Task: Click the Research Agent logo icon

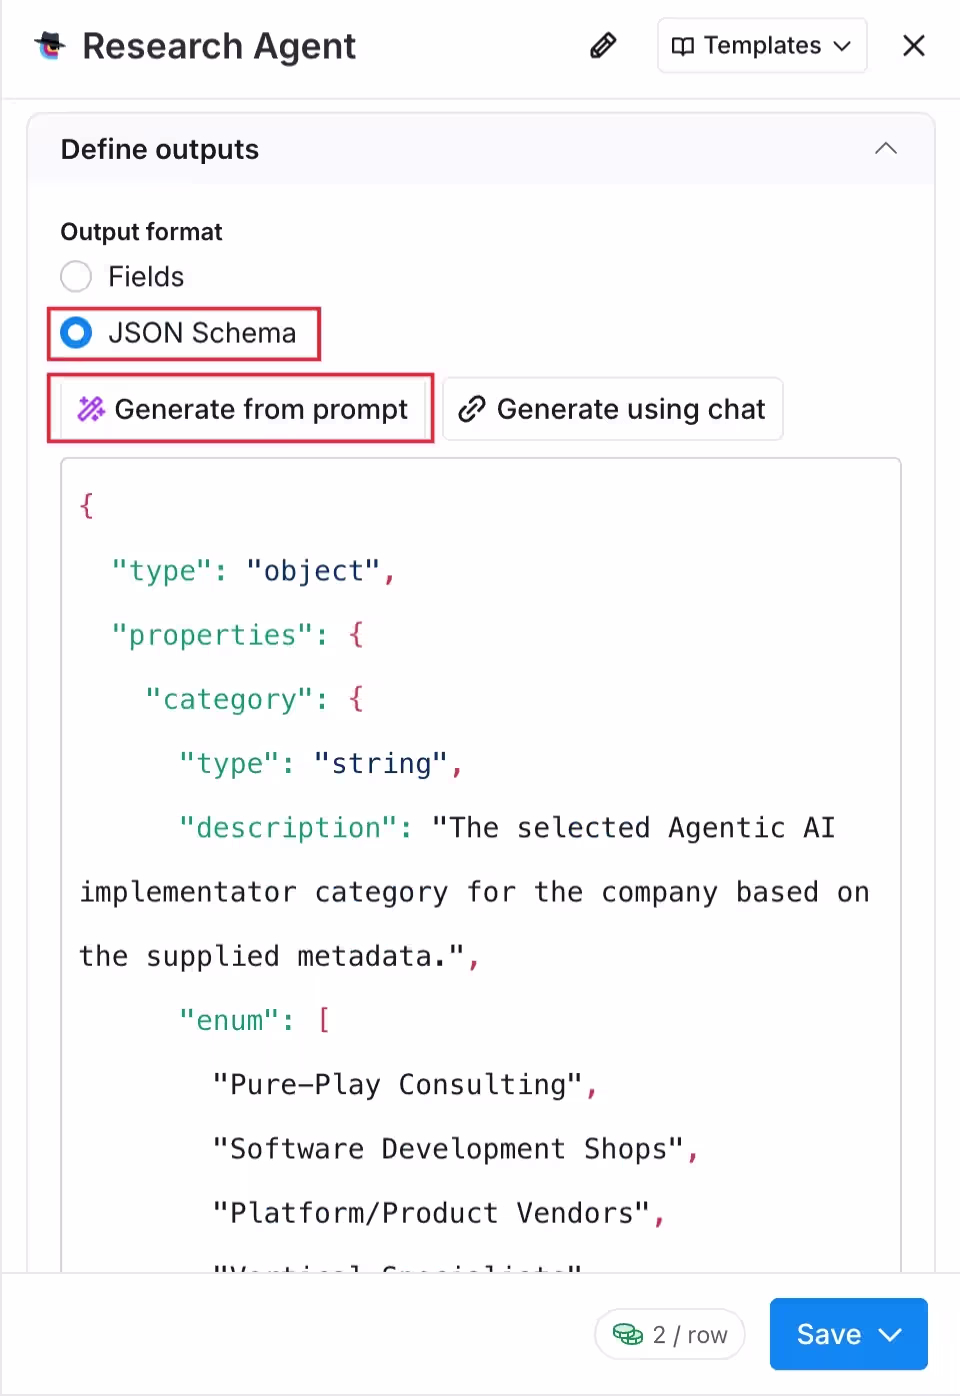Action: (x=48, y=45)
